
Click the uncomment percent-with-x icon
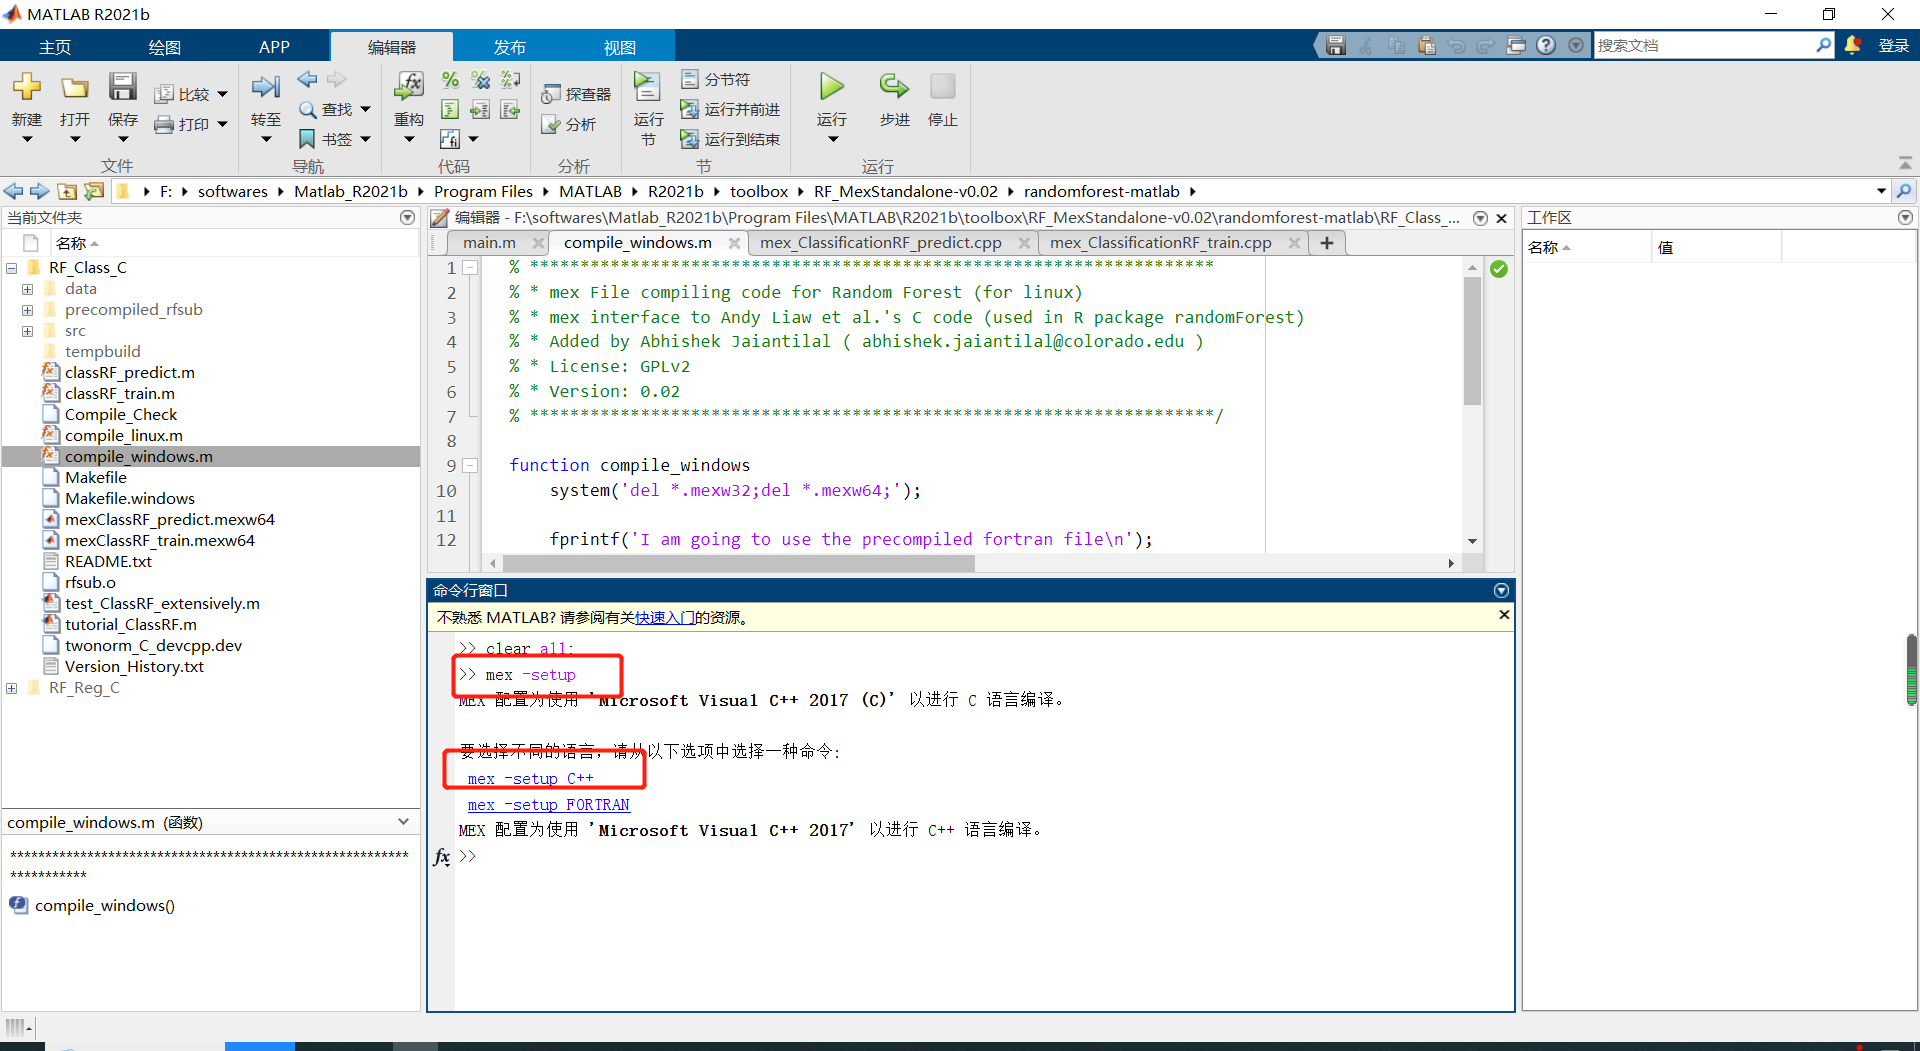[481, 80]
